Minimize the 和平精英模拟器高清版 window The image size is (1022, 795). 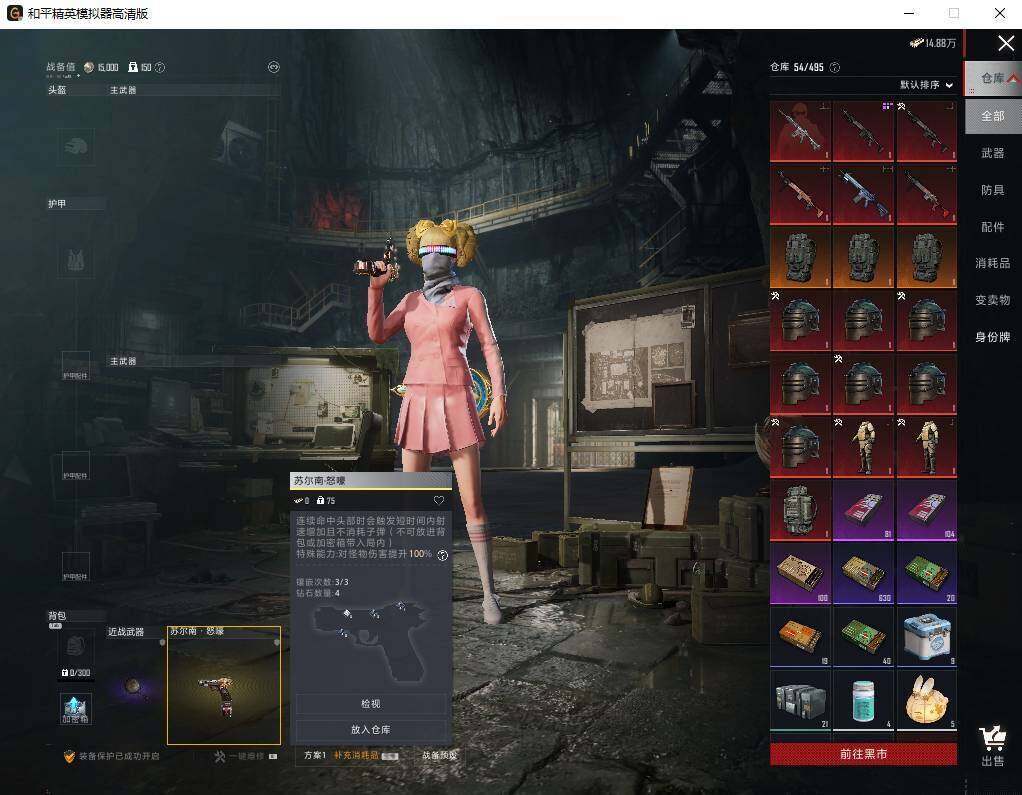(x=910, y=13)
